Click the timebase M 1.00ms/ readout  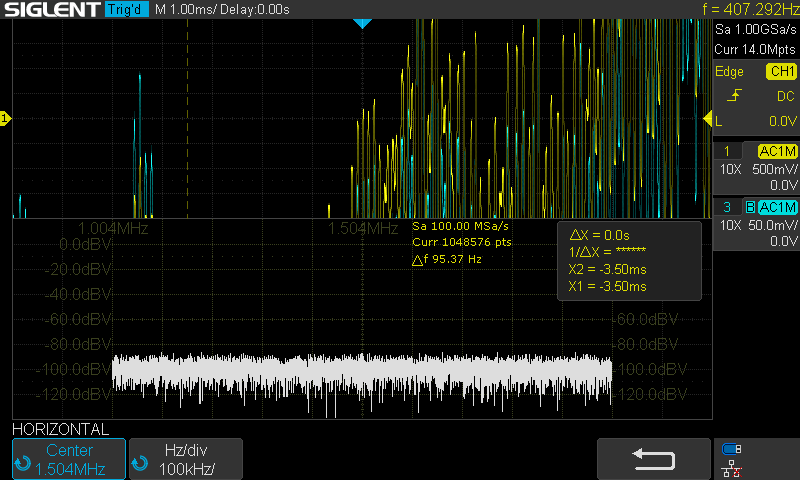click(x=185, y=9)
